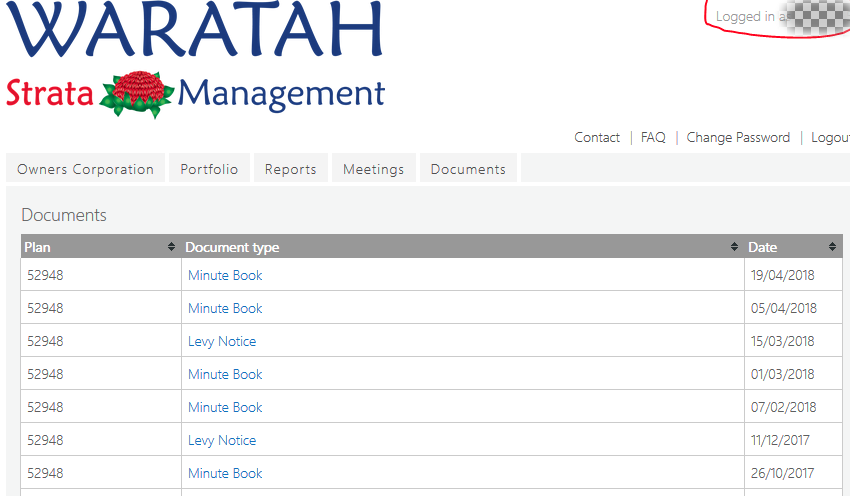850x496 pixels.
Task: Open Minute Book dated 19/04/2018
Action: pyautogui.click(x=225, y=275)
